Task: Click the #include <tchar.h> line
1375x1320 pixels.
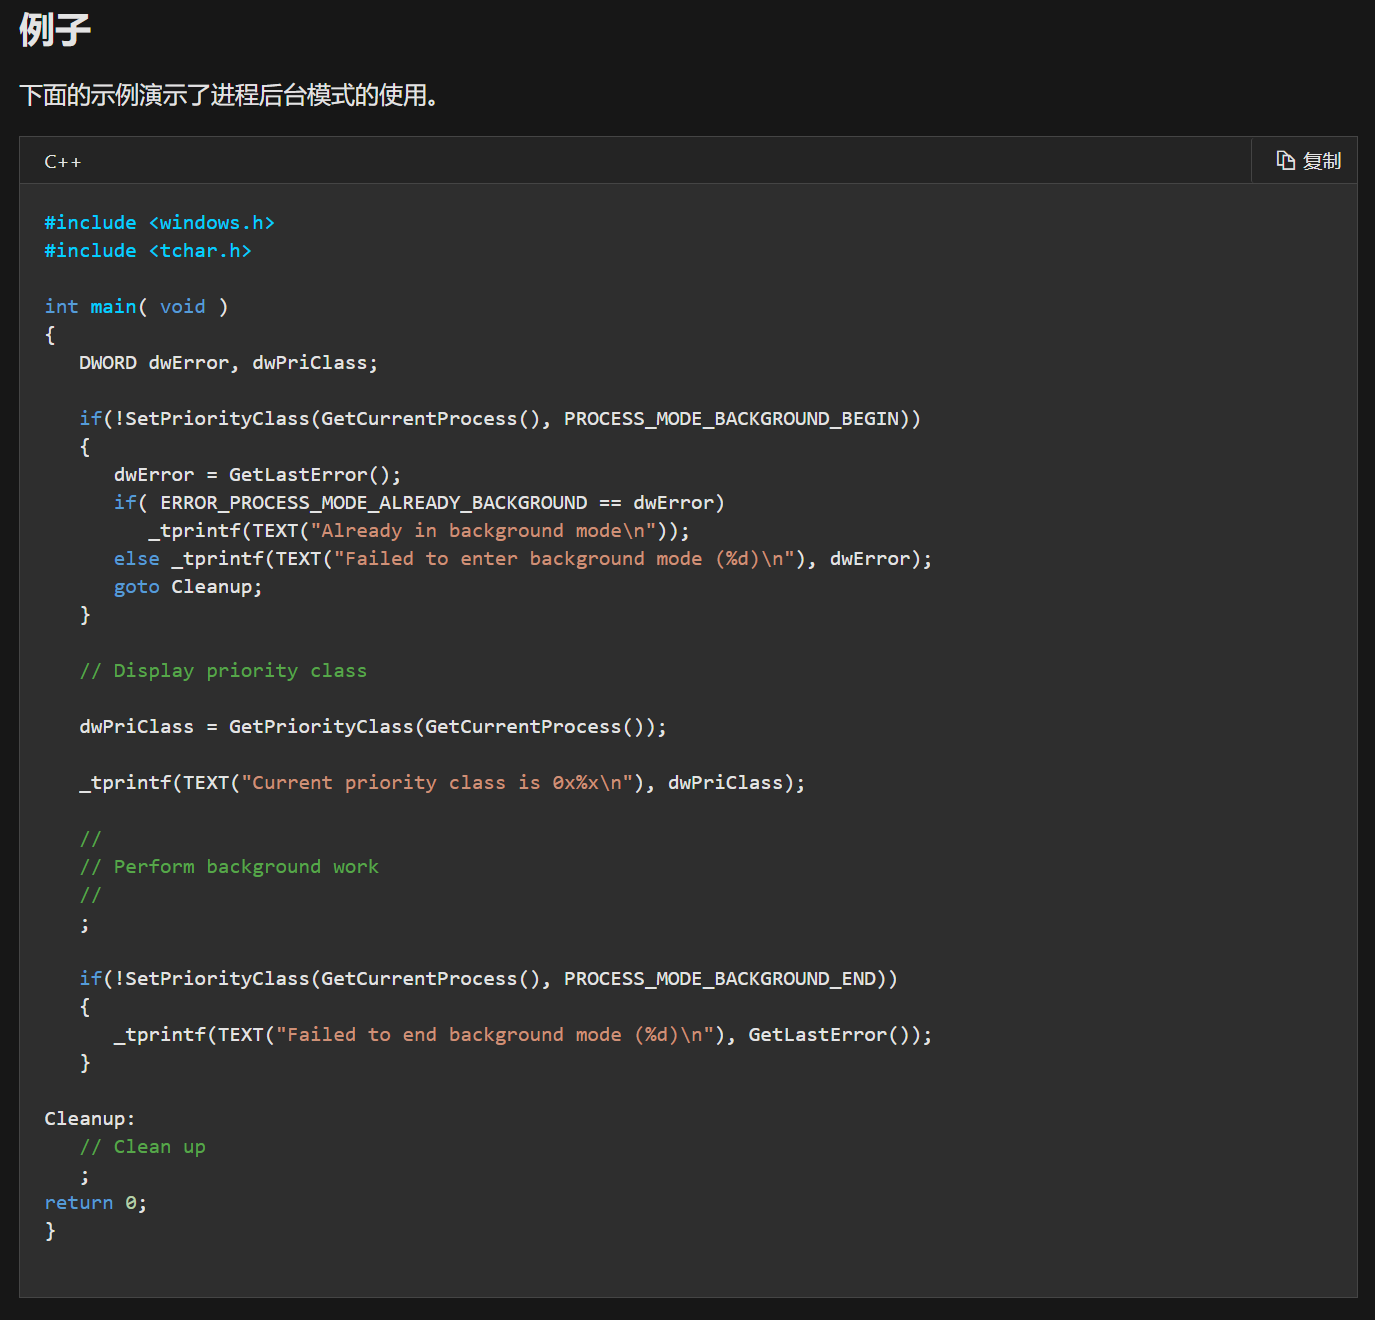Action: coord(148,251)
